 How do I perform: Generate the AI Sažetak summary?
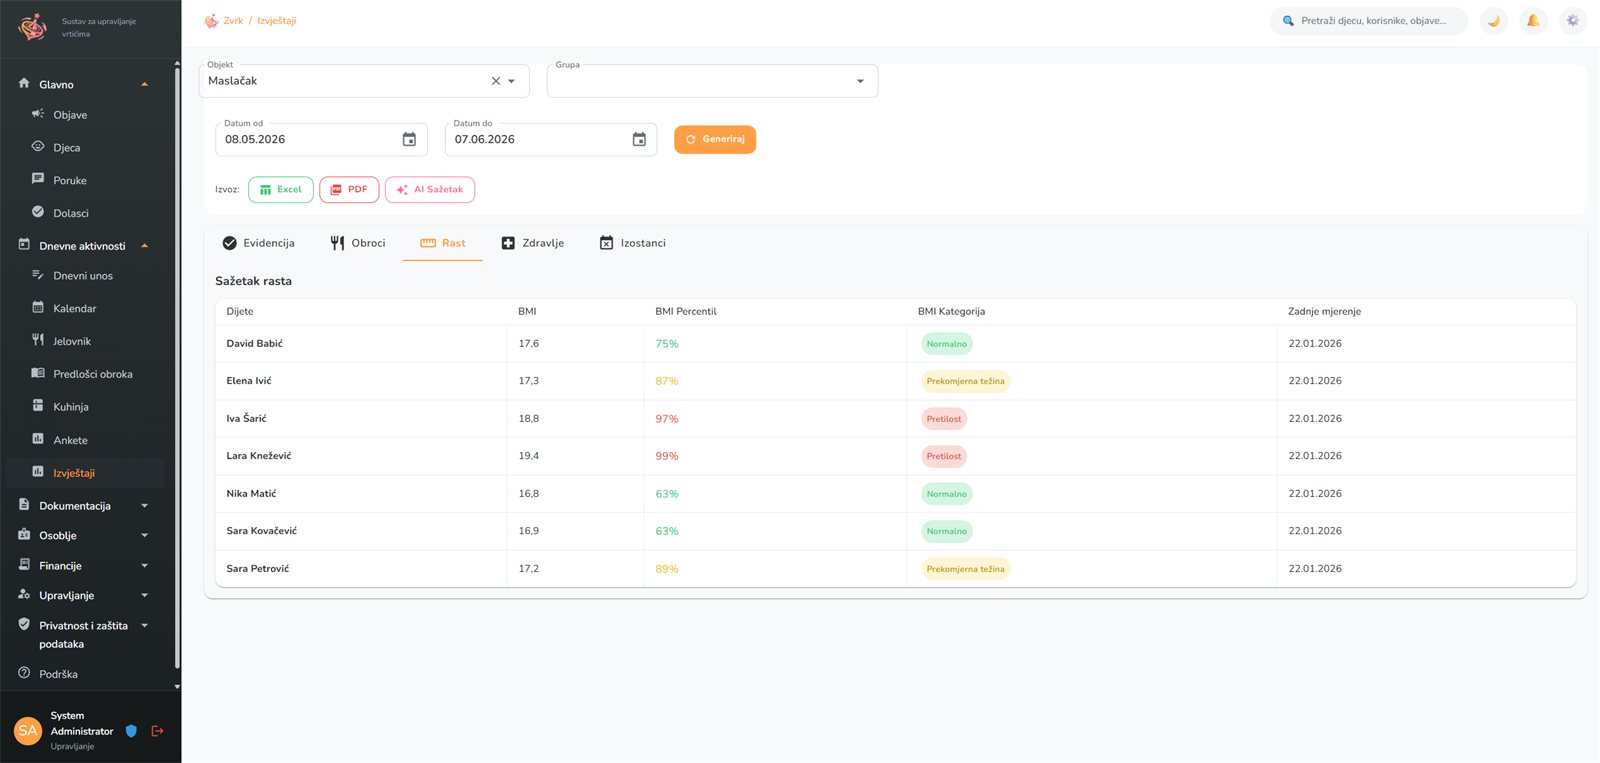[x=430, y=190]
